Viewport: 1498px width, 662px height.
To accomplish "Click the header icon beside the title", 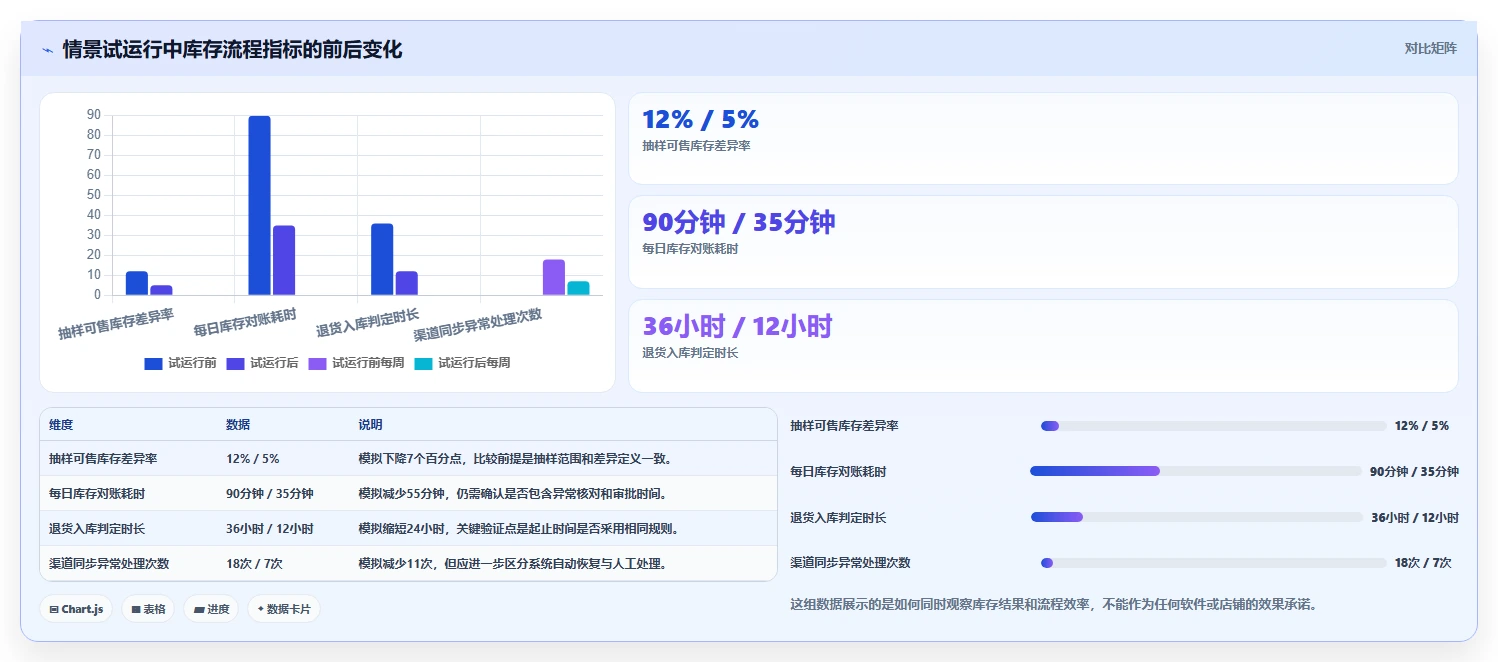I will [47, 50].
